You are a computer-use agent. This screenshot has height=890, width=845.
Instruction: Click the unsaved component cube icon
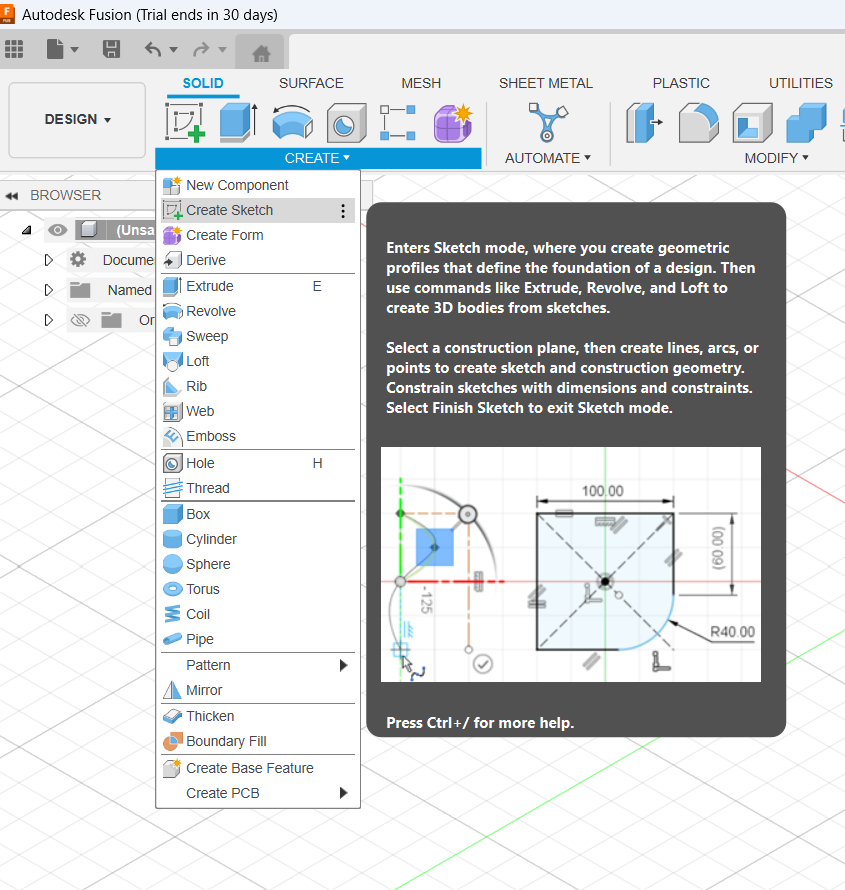tap(89, 229)
